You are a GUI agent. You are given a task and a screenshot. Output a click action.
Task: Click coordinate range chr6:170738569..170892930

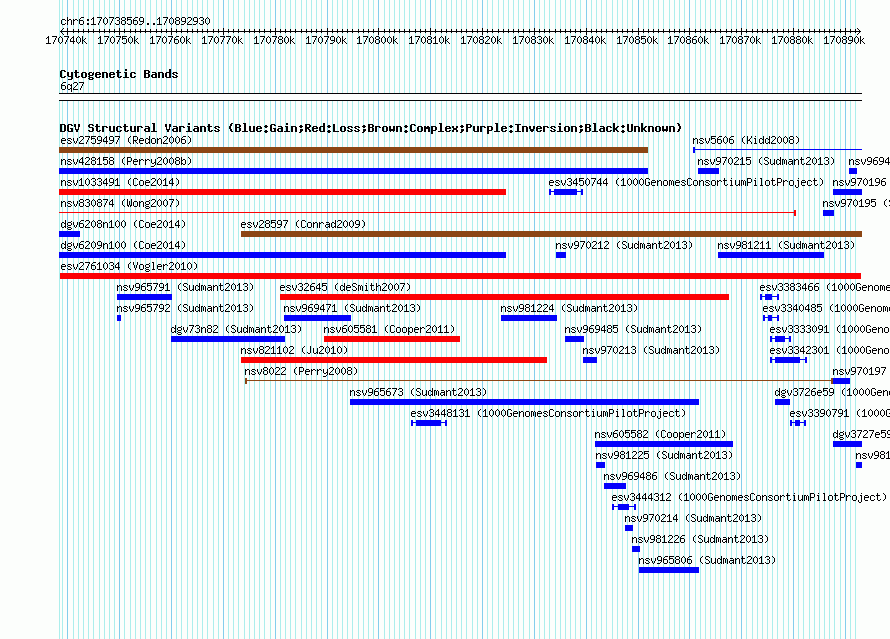point(135,21)
